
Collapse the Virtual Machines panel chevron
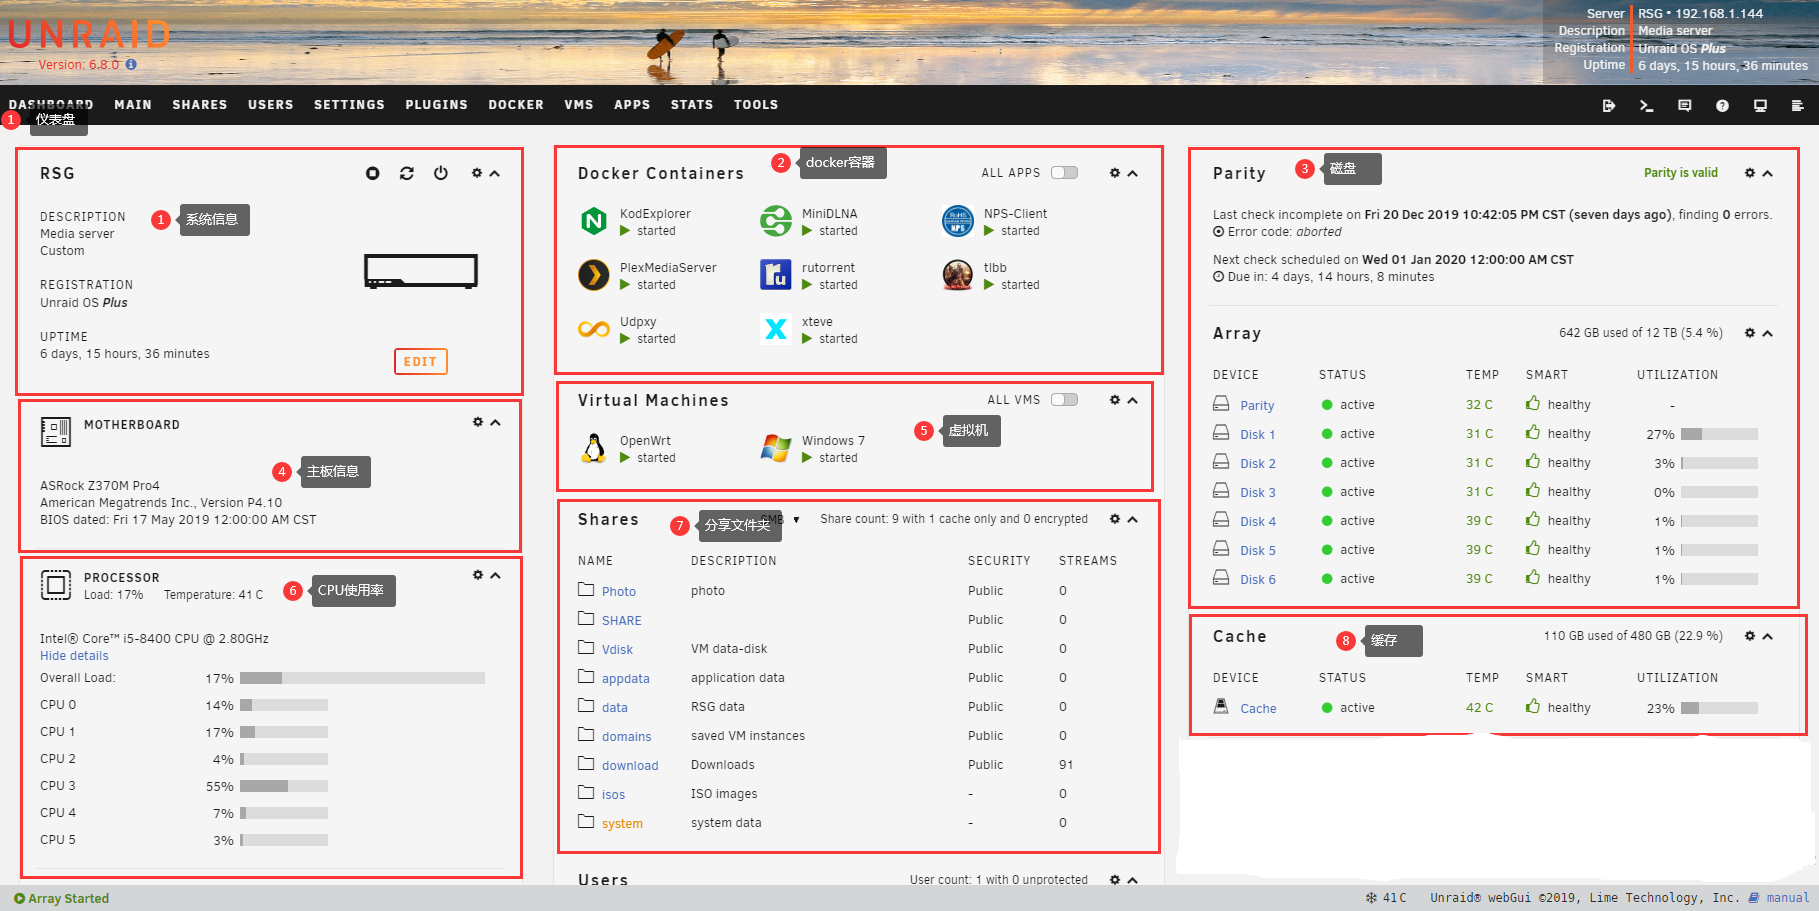tap(1132, 400)
